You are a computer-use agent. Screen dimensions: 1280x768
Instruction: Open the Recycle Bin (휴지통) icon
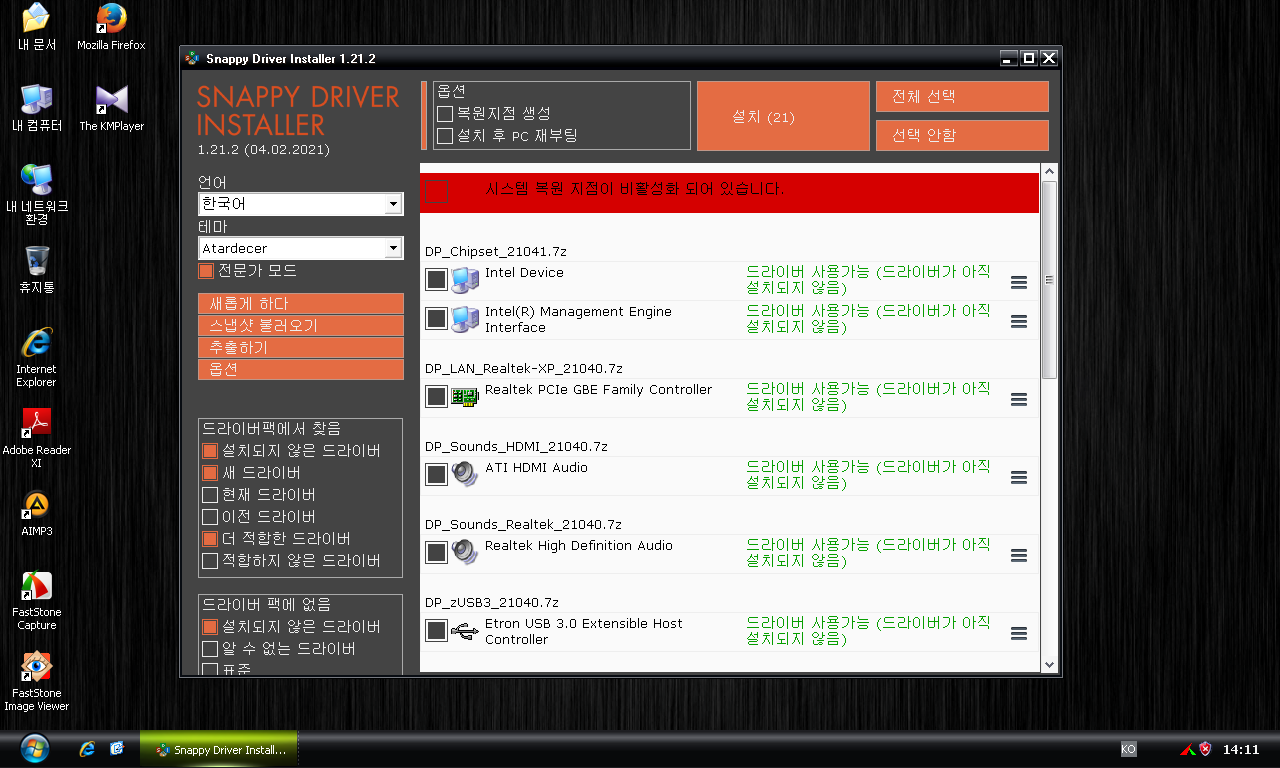pos(37,269)
